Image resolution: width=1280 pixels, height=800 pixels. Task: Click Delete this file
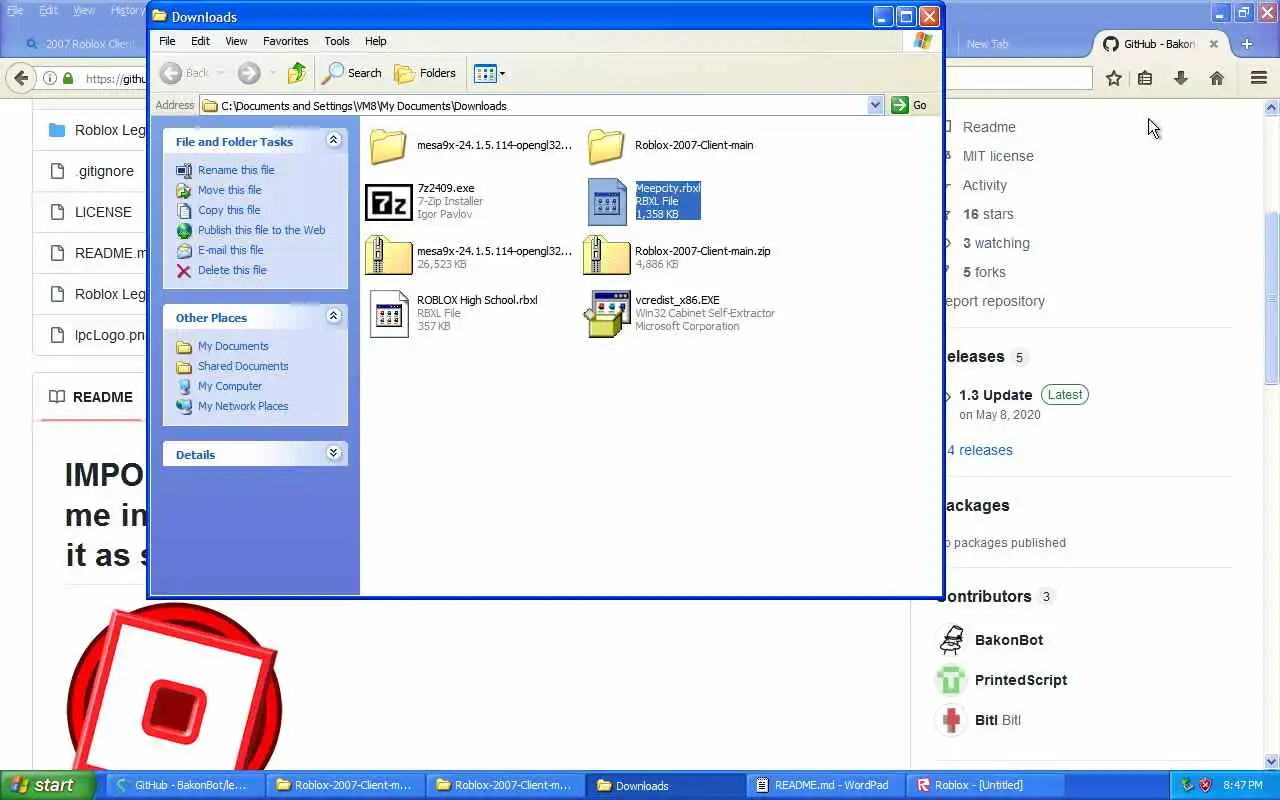[232, 270]
